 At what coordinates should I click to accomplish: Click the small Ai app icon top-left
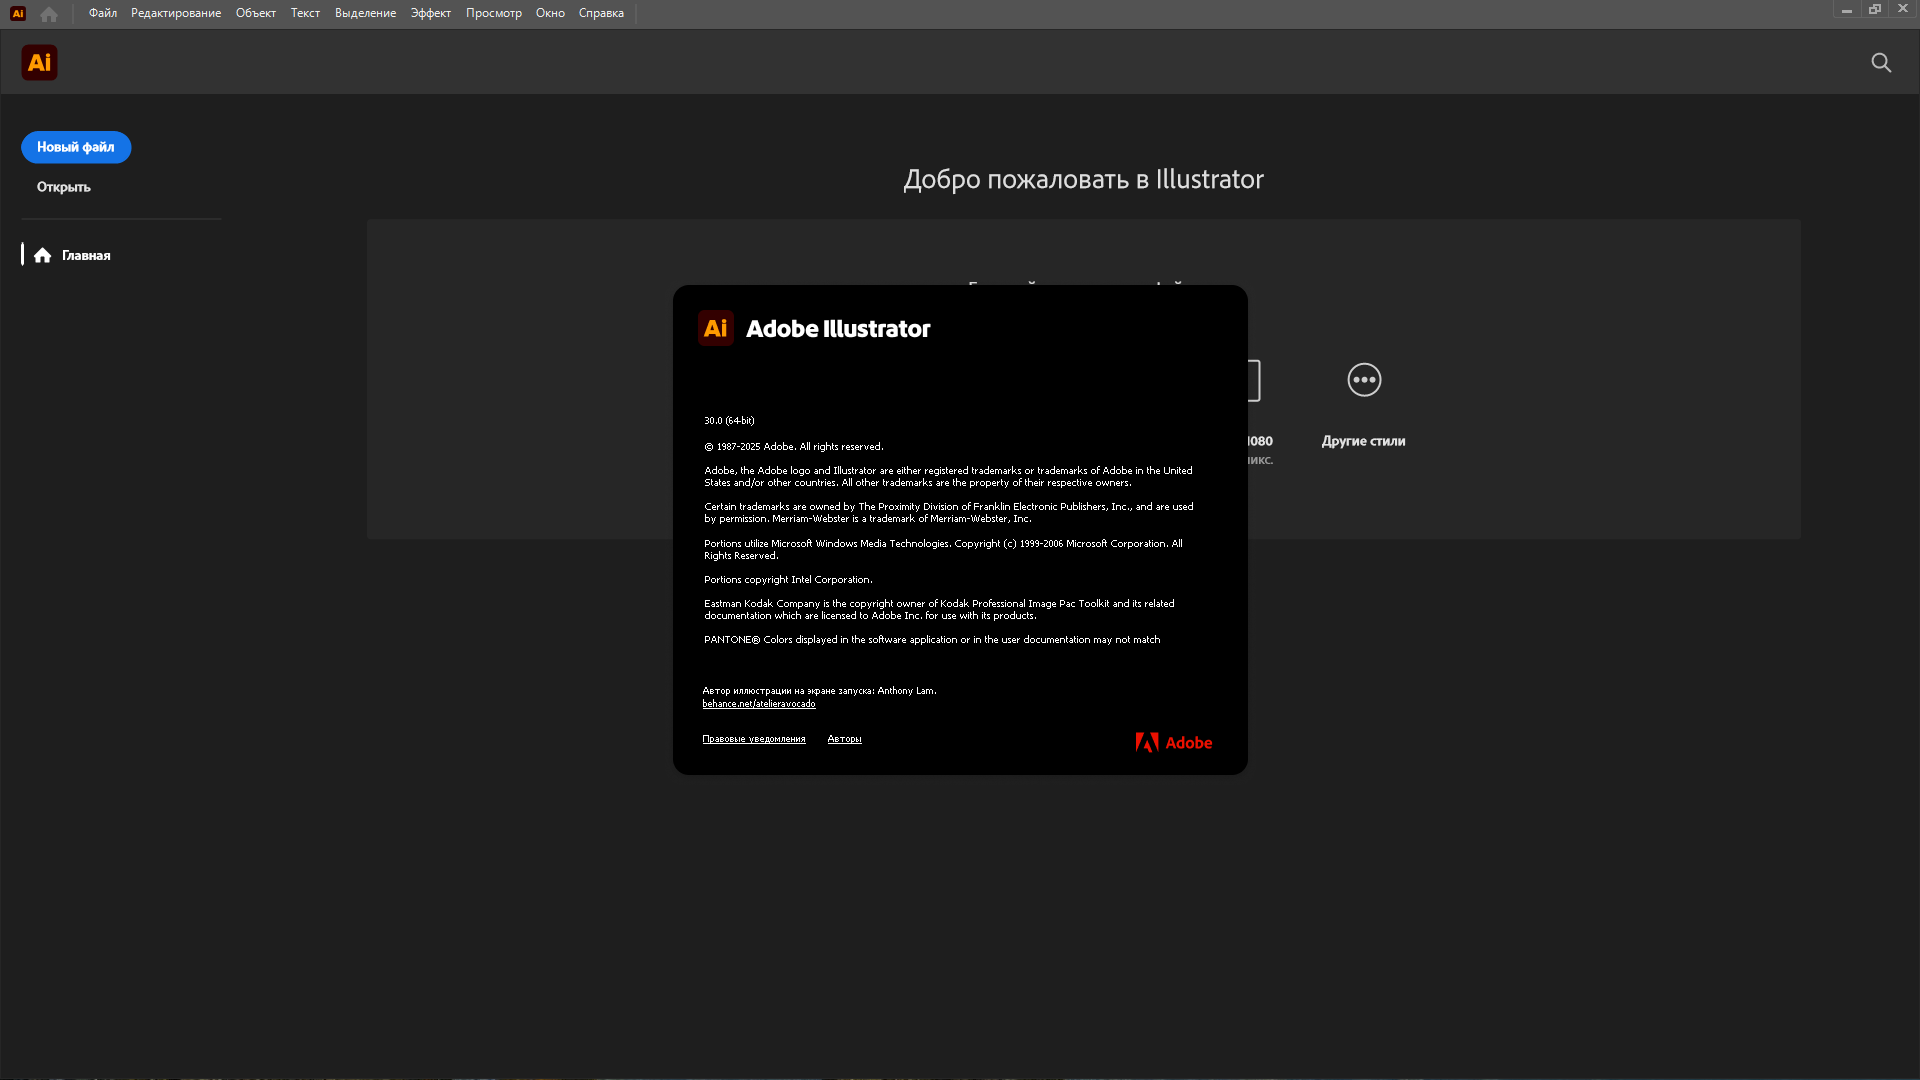(x=18, y=14)
